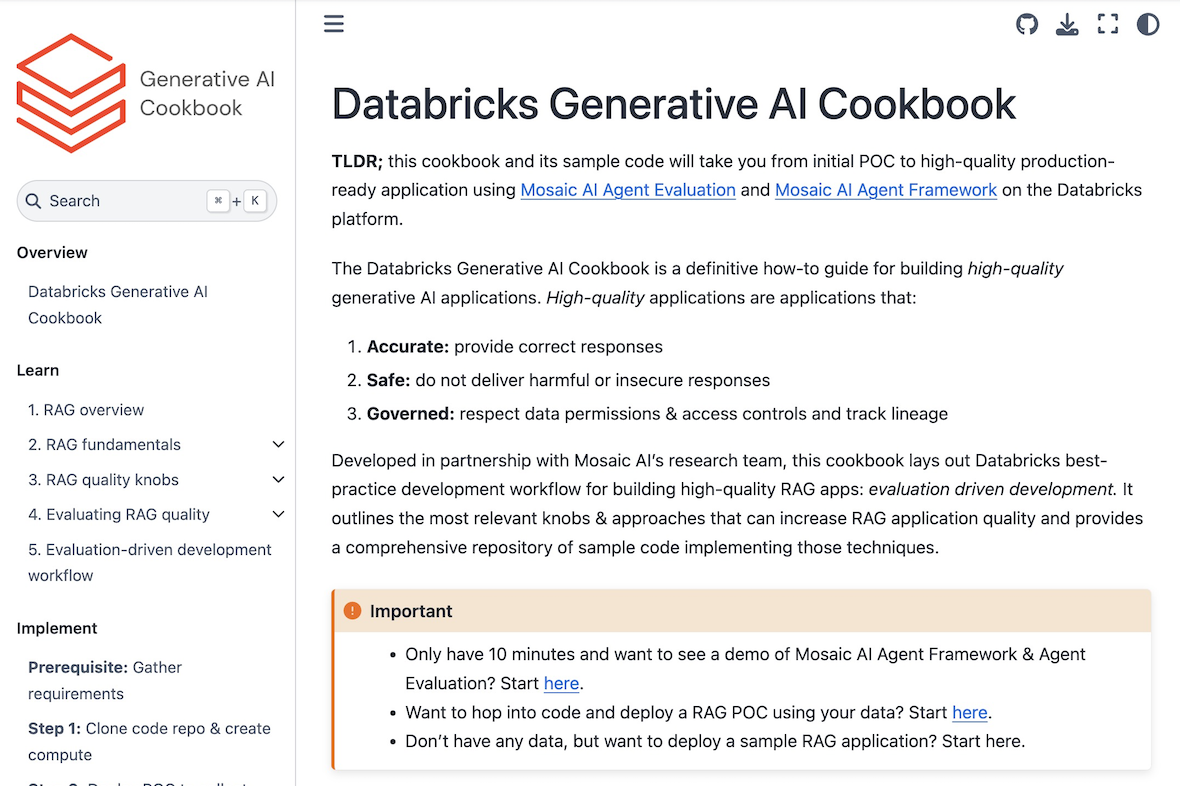Click the download page icon
Viewport: 1180px width, 786px height.
click(1067, 24)
